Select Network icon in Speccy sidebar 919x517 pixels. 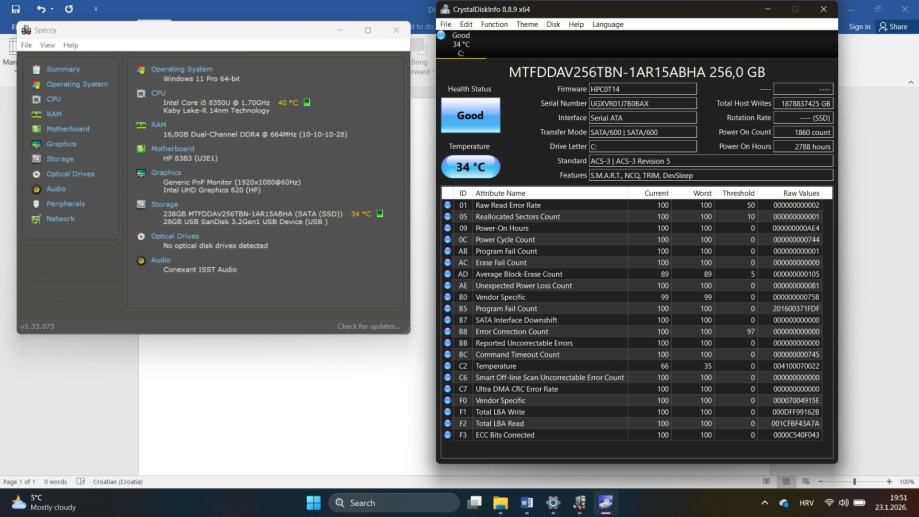(x=36, y=219)
